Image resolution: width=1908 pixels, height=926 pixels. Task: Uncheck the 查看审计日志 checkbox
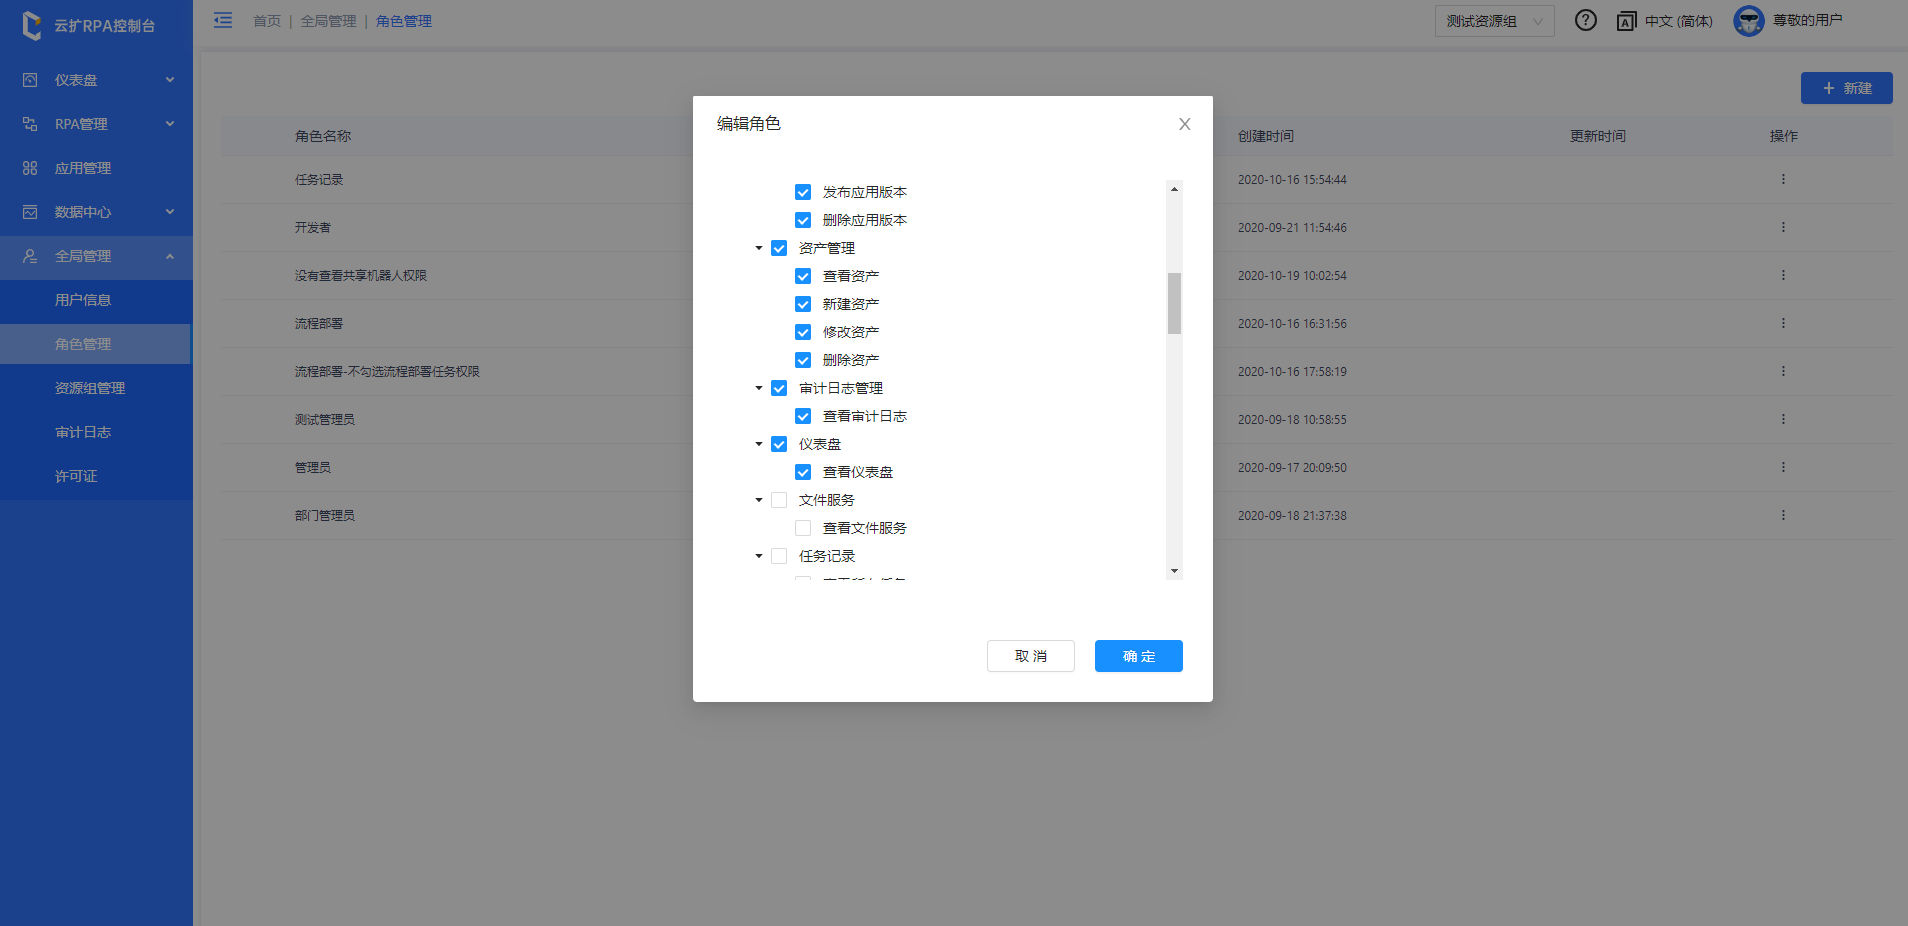[x=803, y=416]
